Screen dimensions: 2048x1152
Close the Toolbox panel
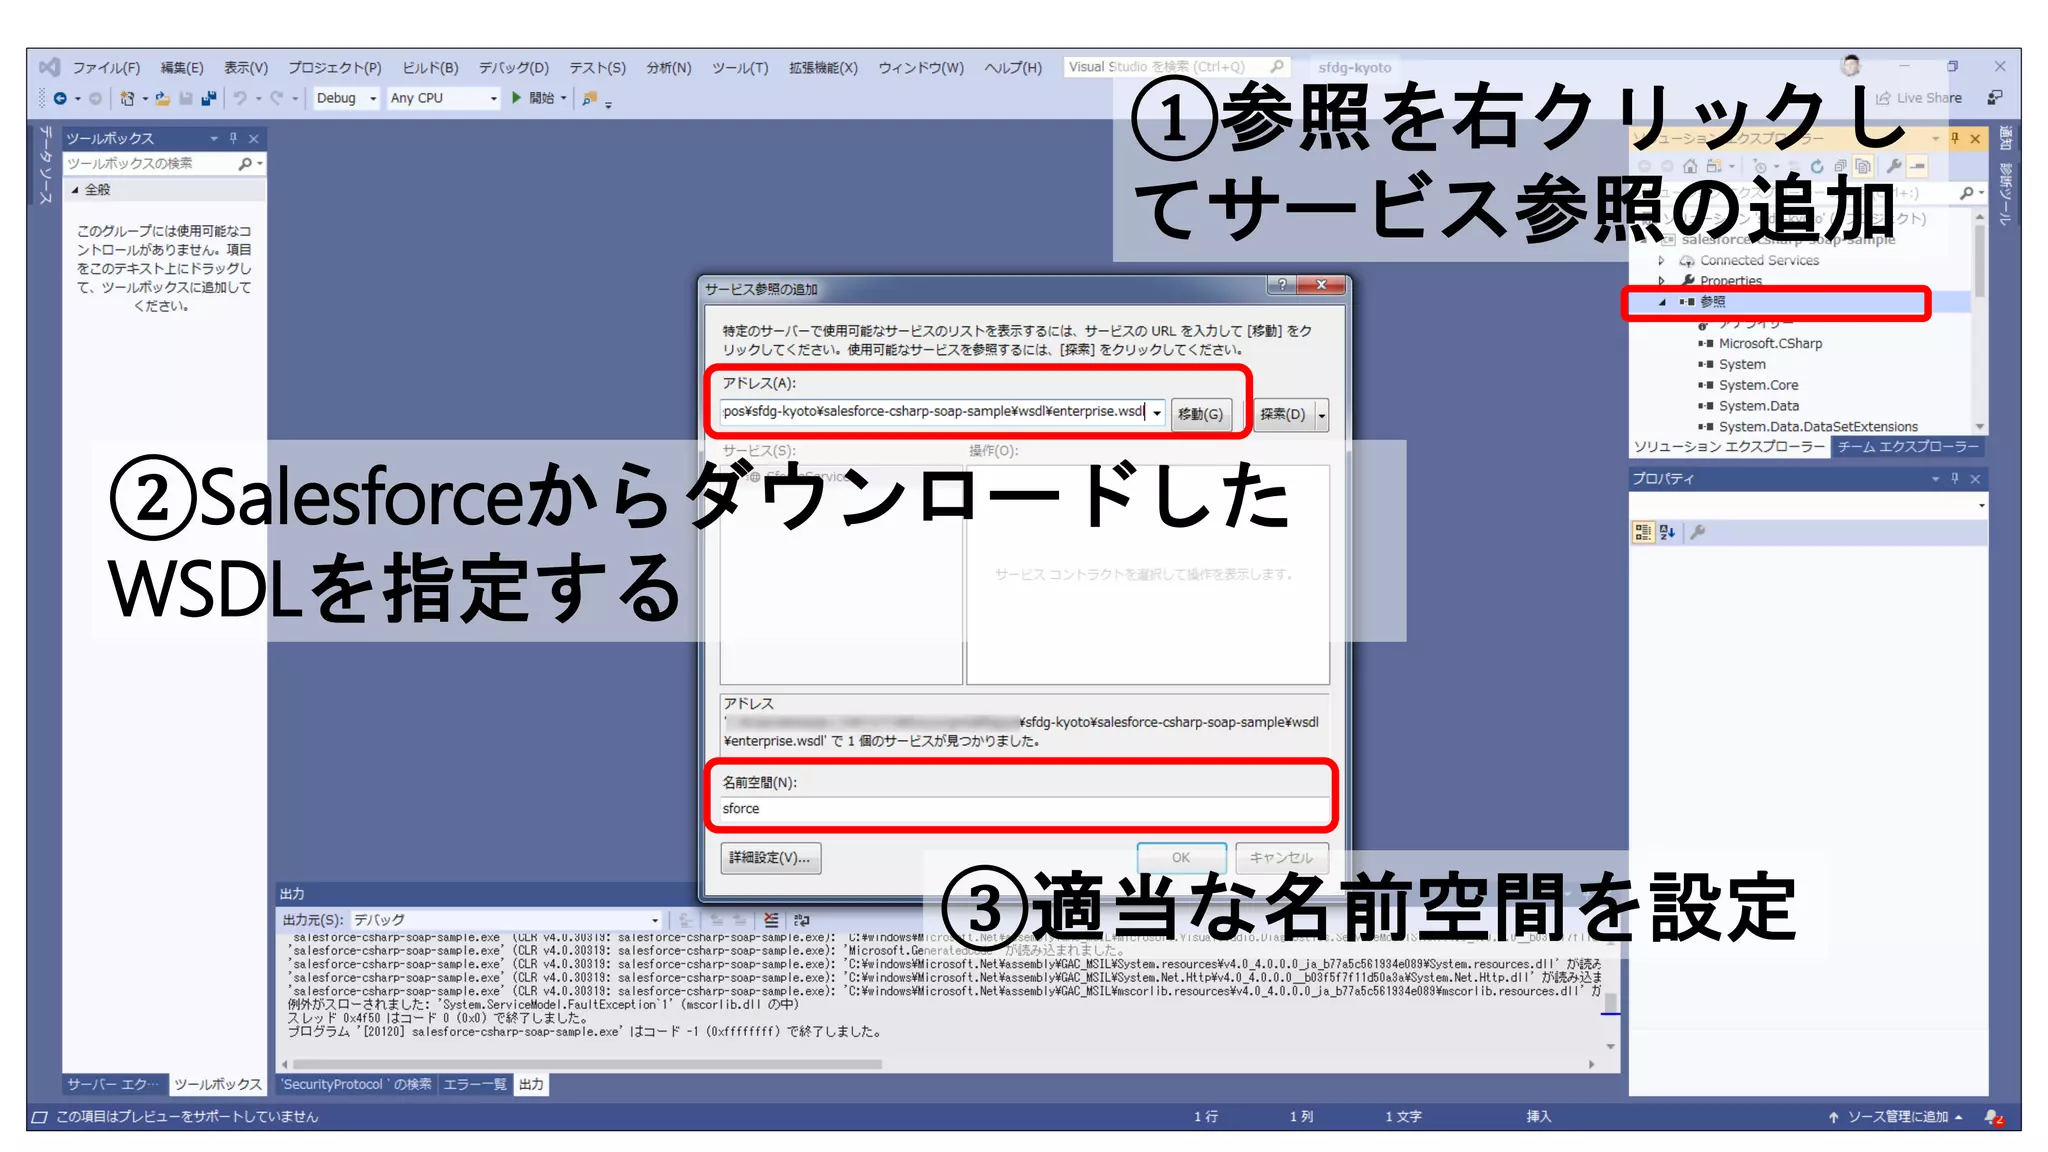click(254, 138)
